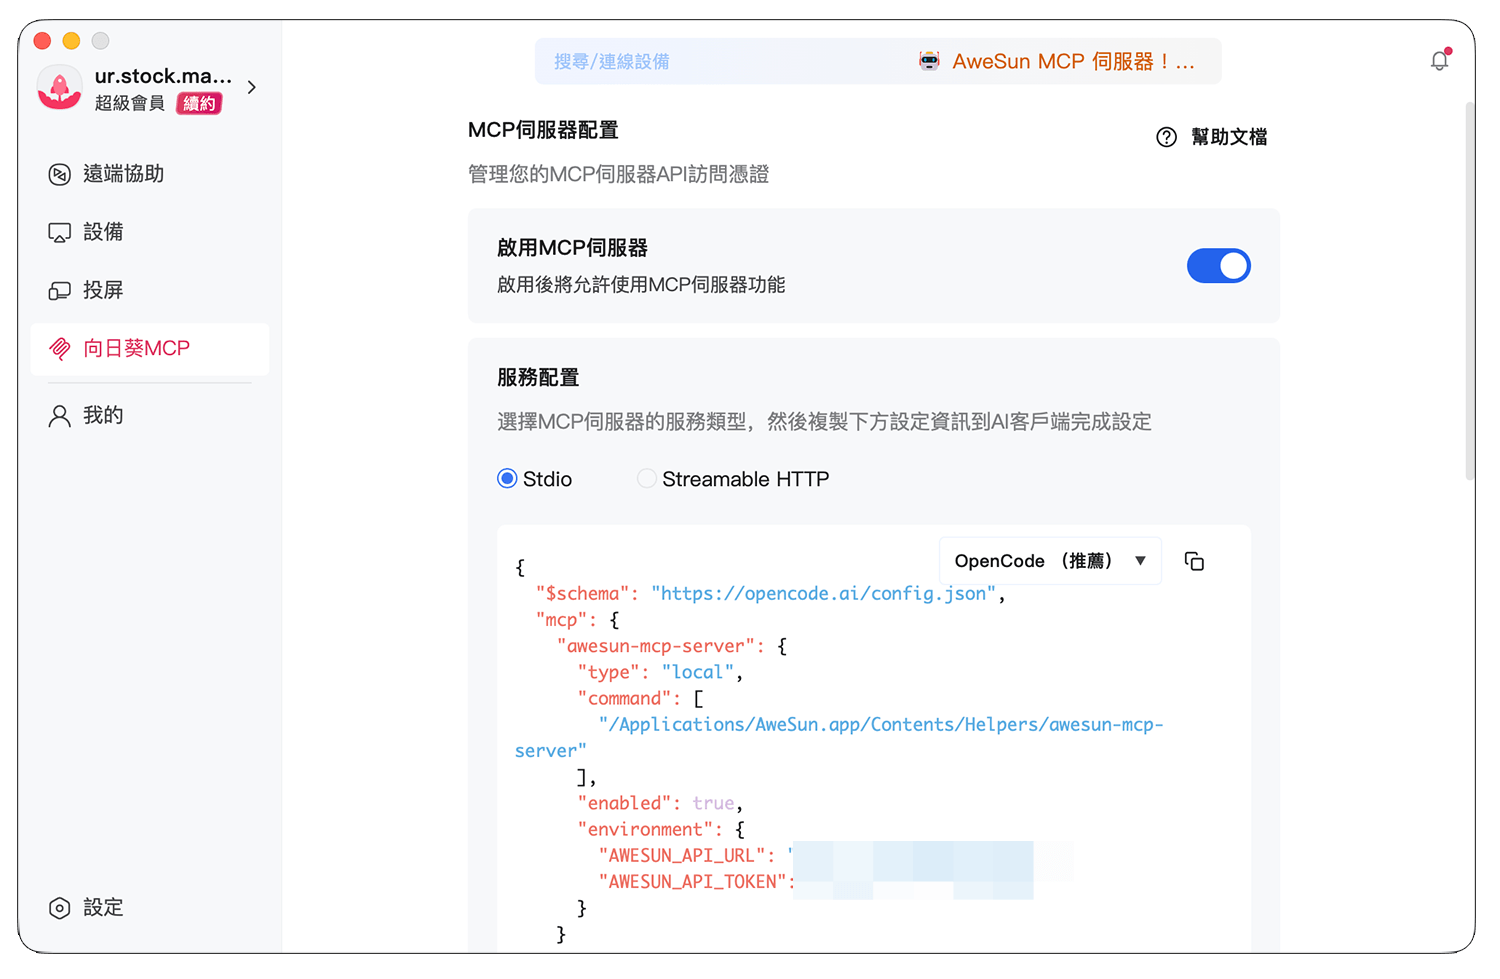Click the 我的 person icon
The image size is (1500, 979).
[60, 415]
